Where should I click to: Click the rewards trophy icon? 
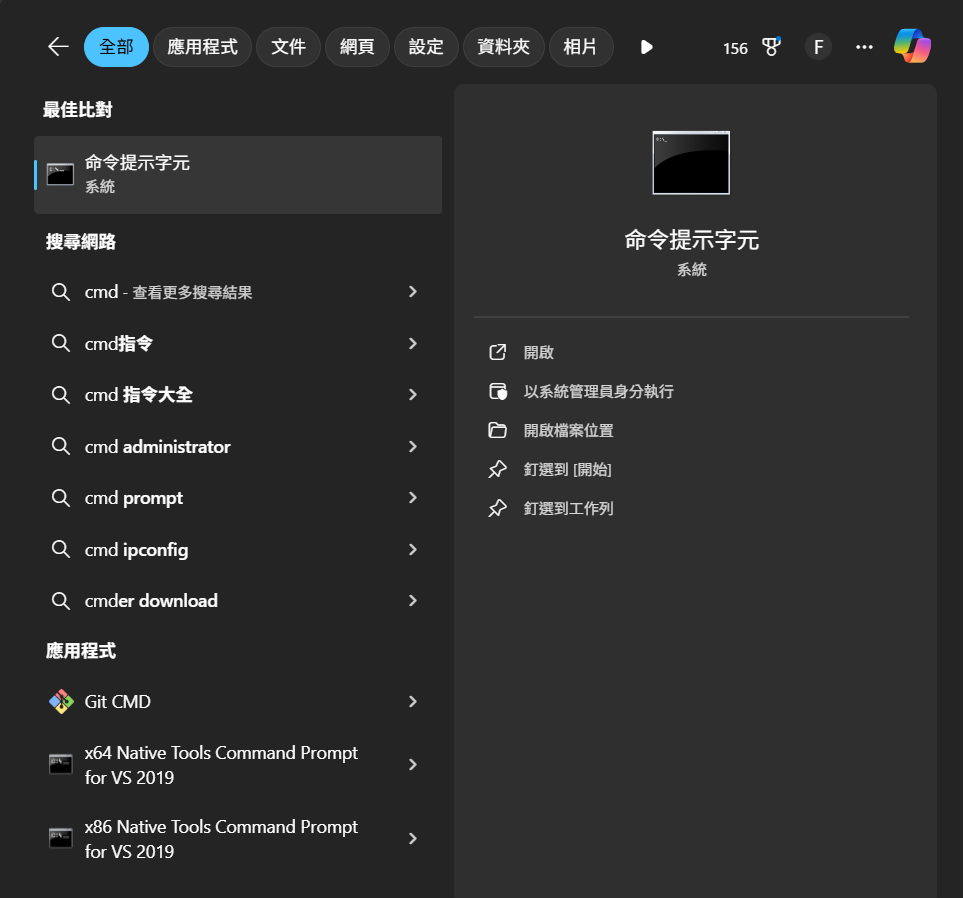pos(771,47)
